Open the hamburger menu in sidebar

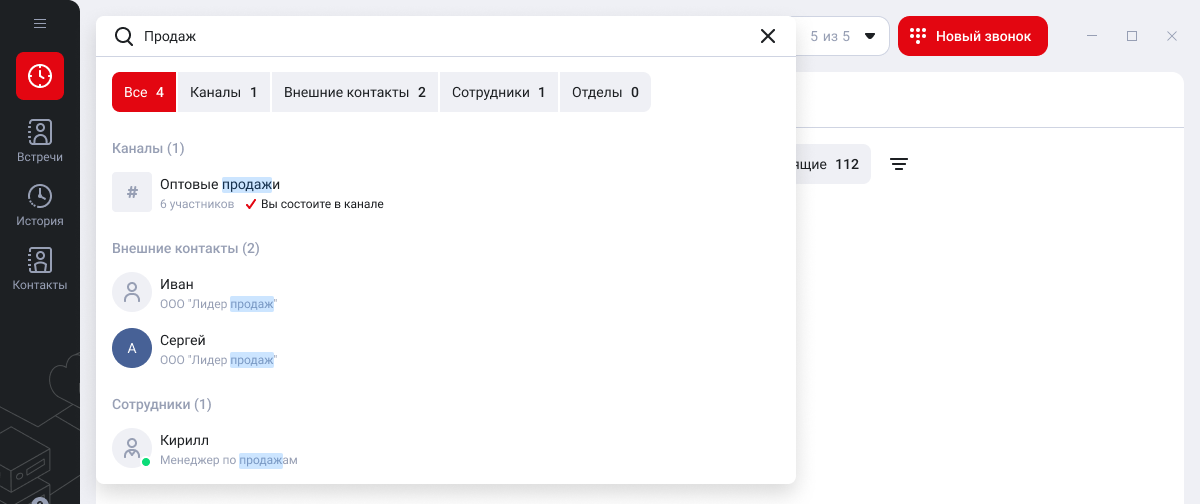pyautogui.click(x=40, y=23)
